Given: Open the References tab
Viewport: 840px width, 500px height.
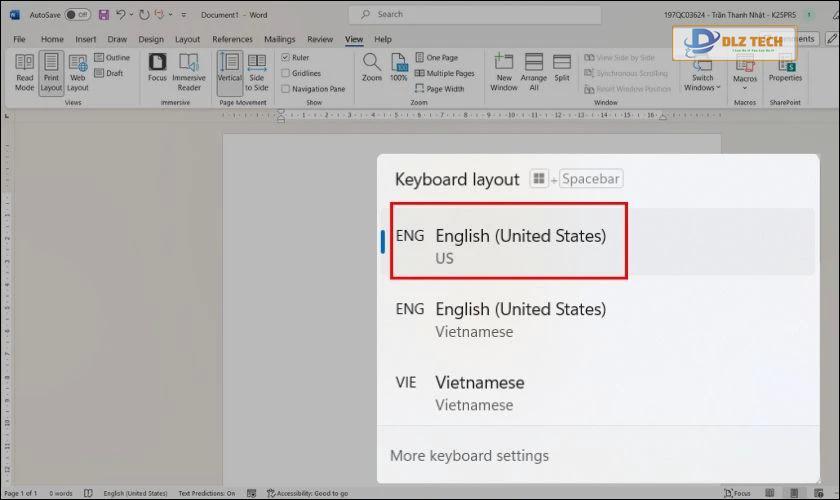Looking at the screenshot, I should (232, 39).
